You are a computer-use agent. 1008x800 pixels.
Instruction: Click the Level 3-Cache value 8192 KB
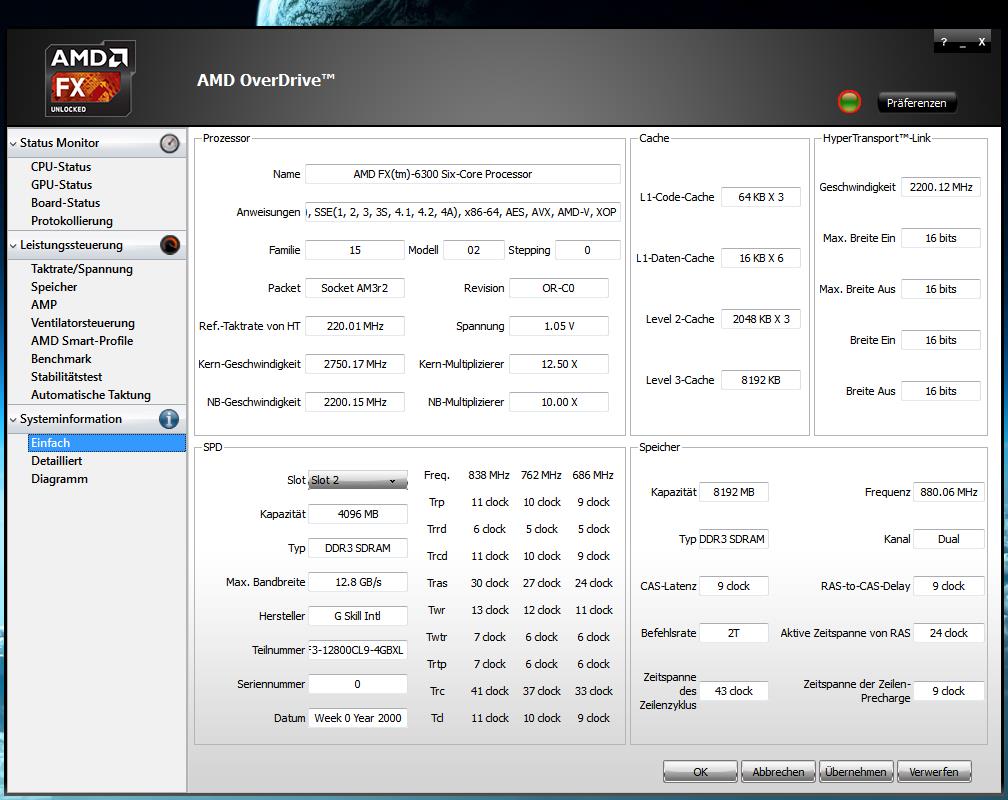pyautogui.click(x=761, y=380)
